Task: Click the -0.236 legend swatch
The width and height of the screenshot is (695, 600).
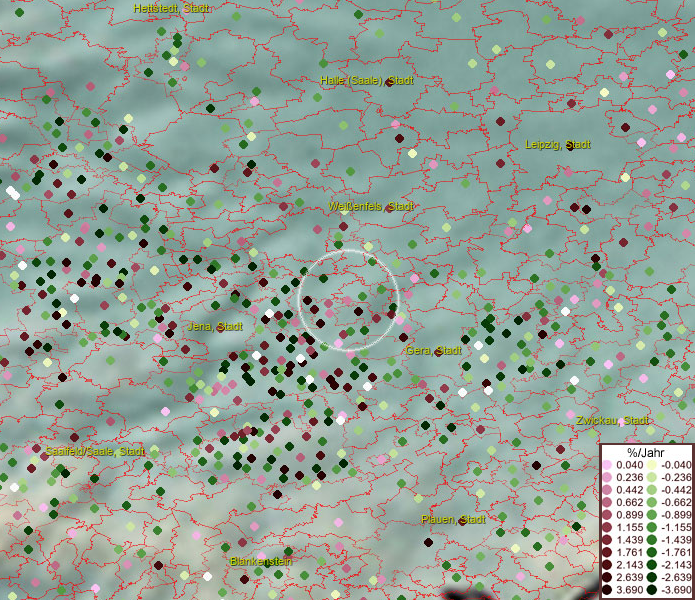Action: [x=652, y=477]
